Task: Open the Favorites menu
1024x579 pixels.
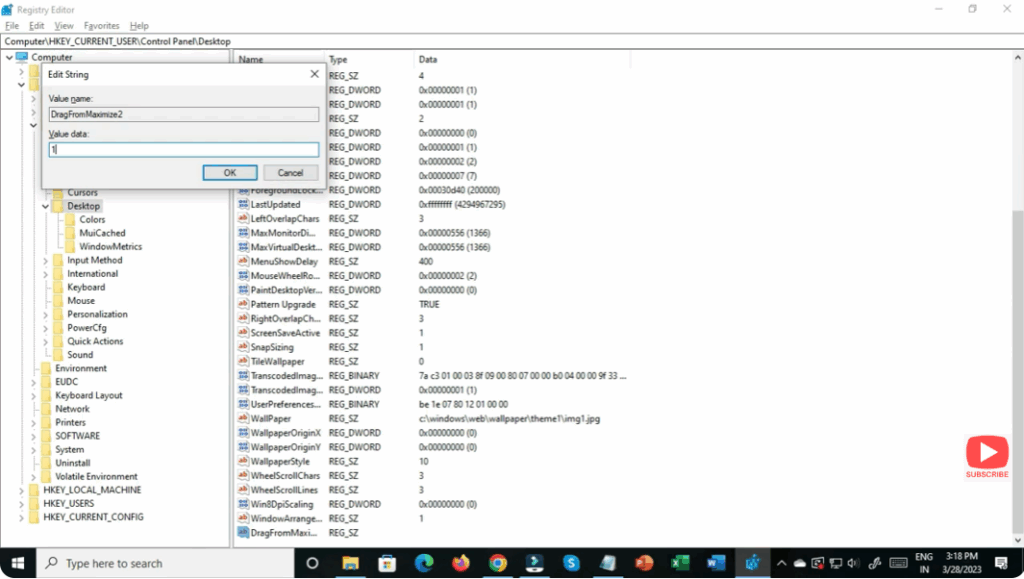Action: click(x=102, y=25)
